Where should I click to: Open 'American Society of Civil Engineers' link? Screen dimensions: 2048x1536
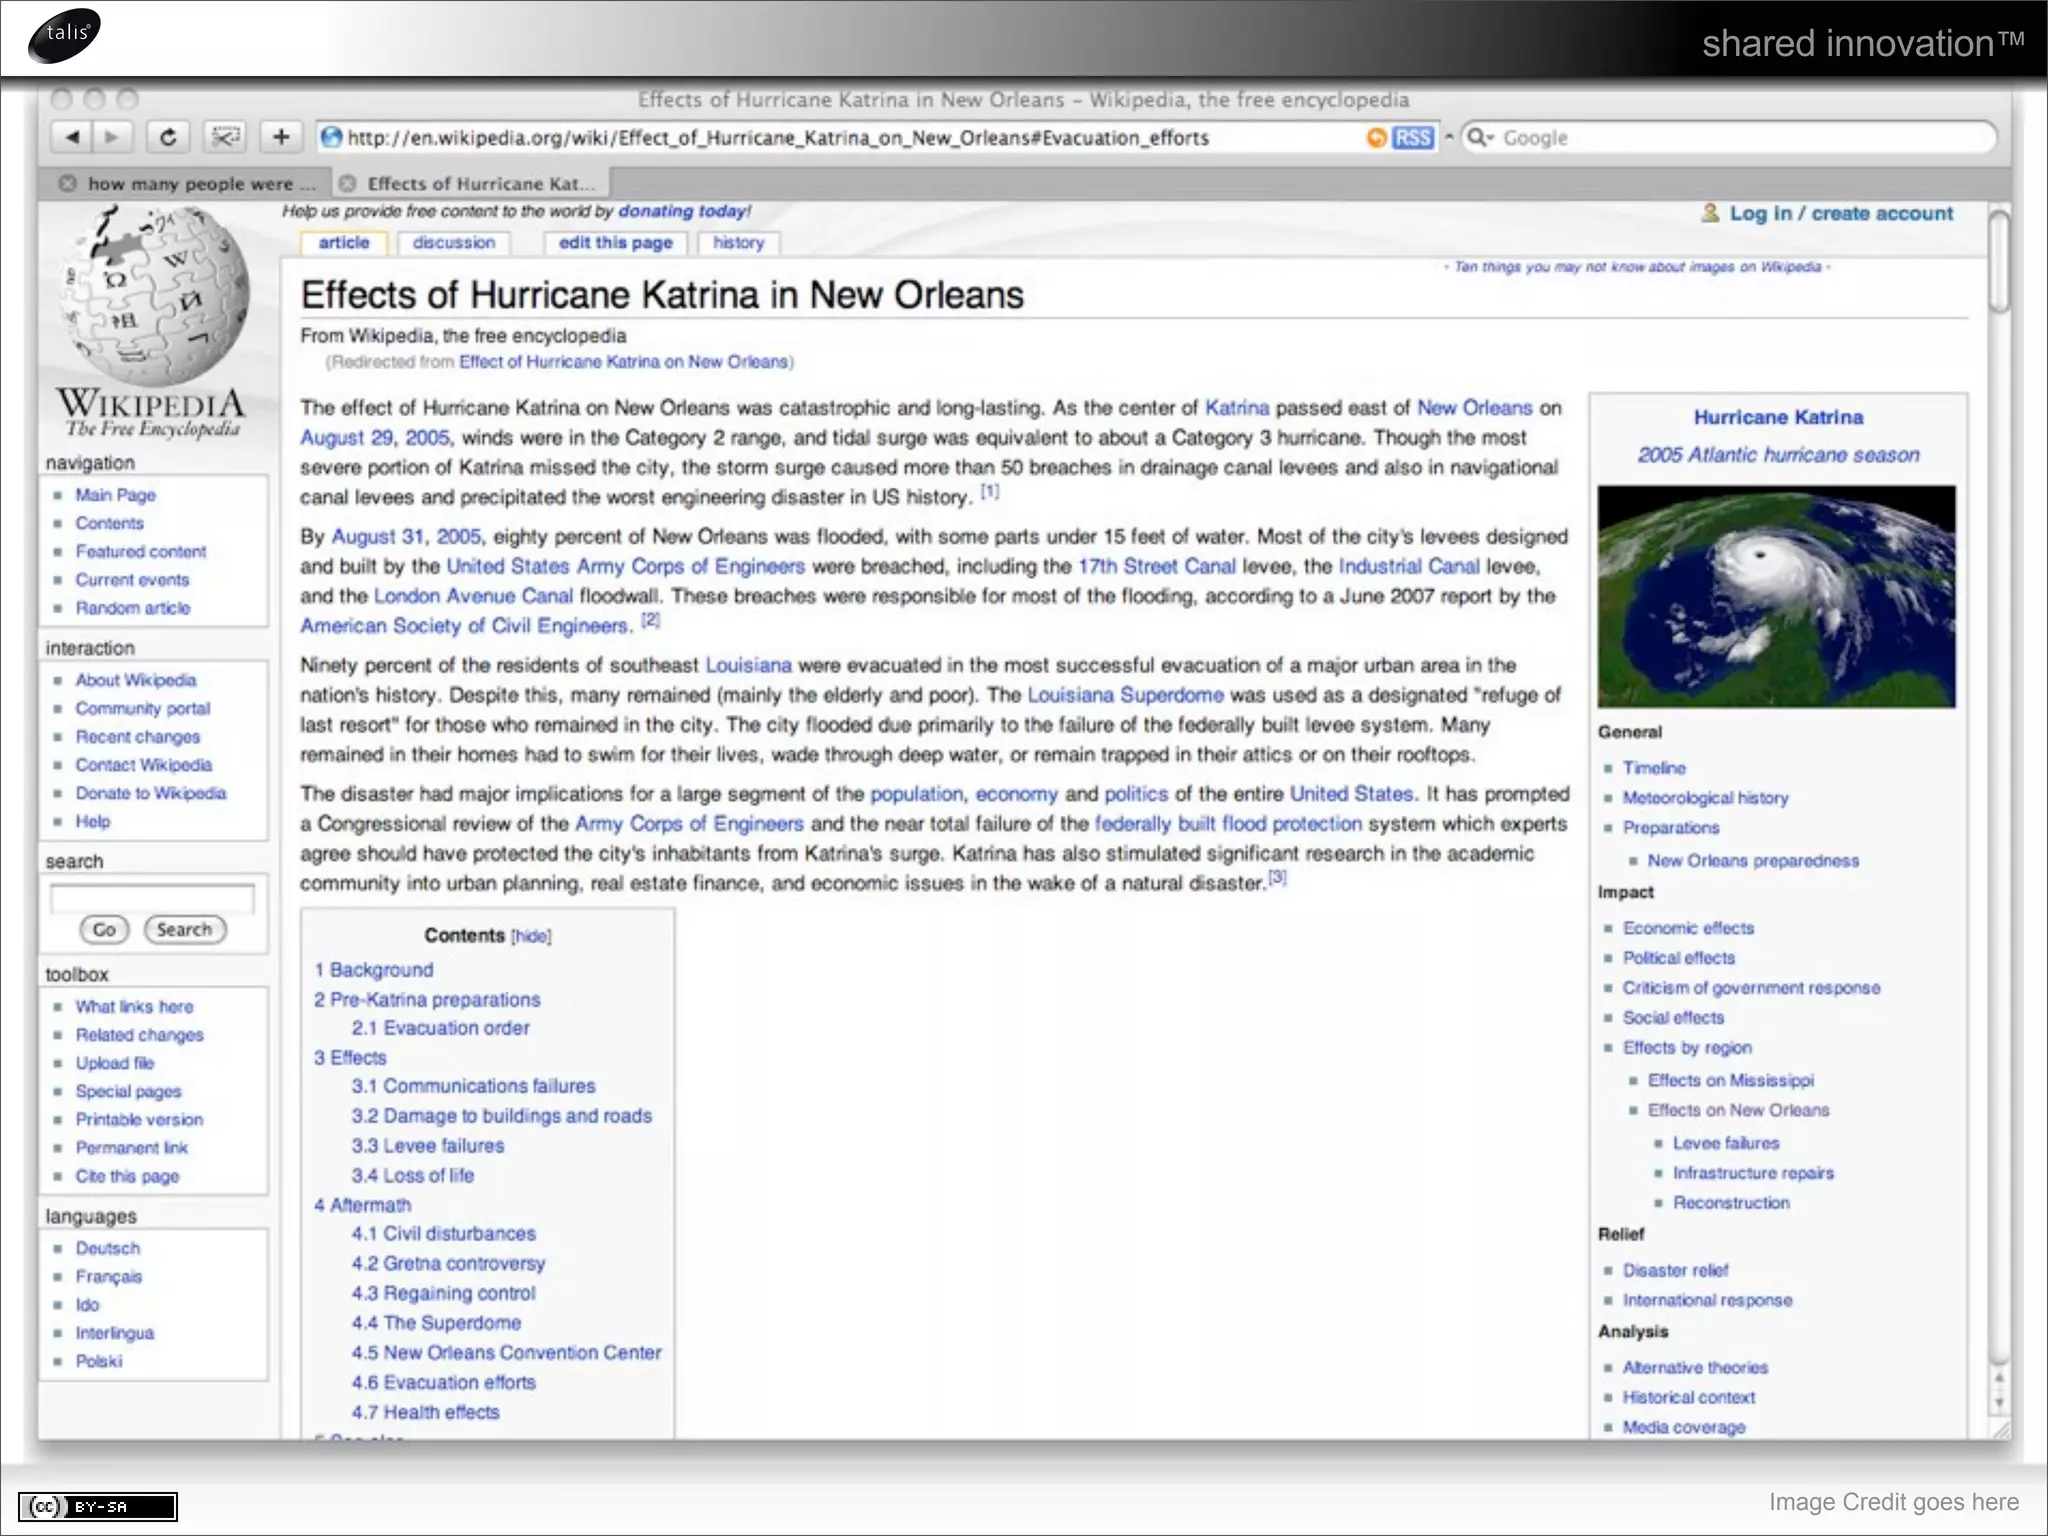pyautogui.click(x=464, y=626)
